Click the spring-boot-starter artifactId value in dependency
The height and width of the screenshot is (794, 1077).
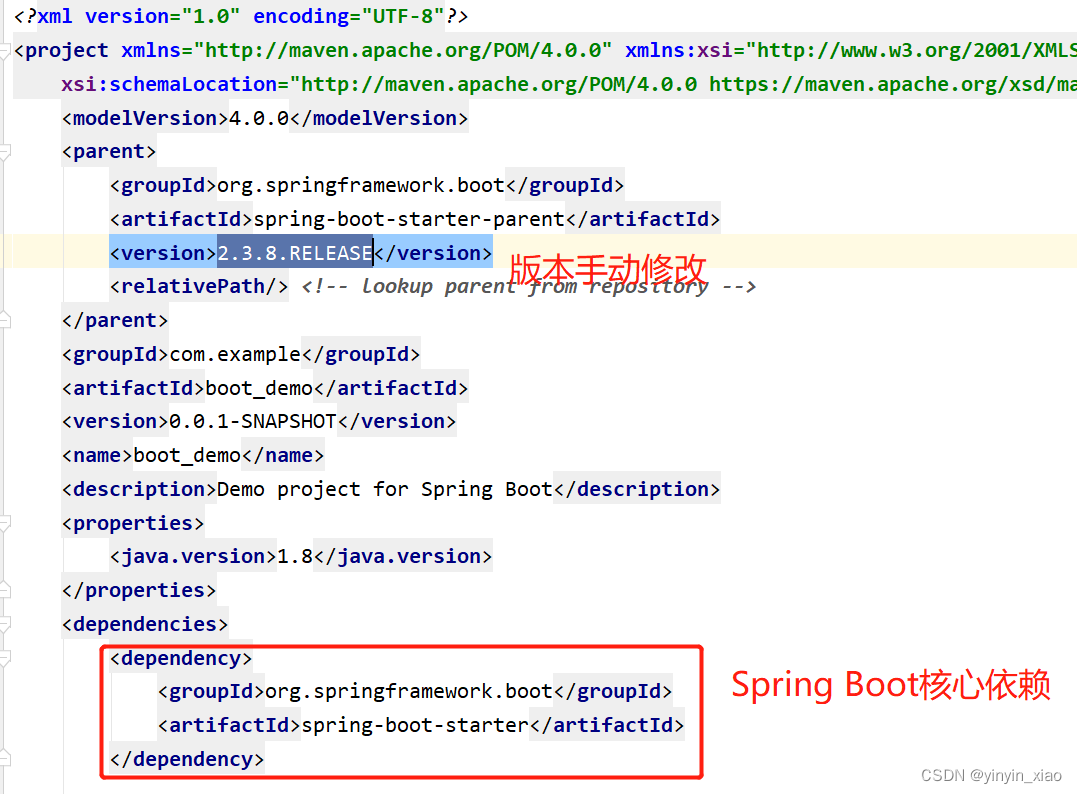[415, 725]
